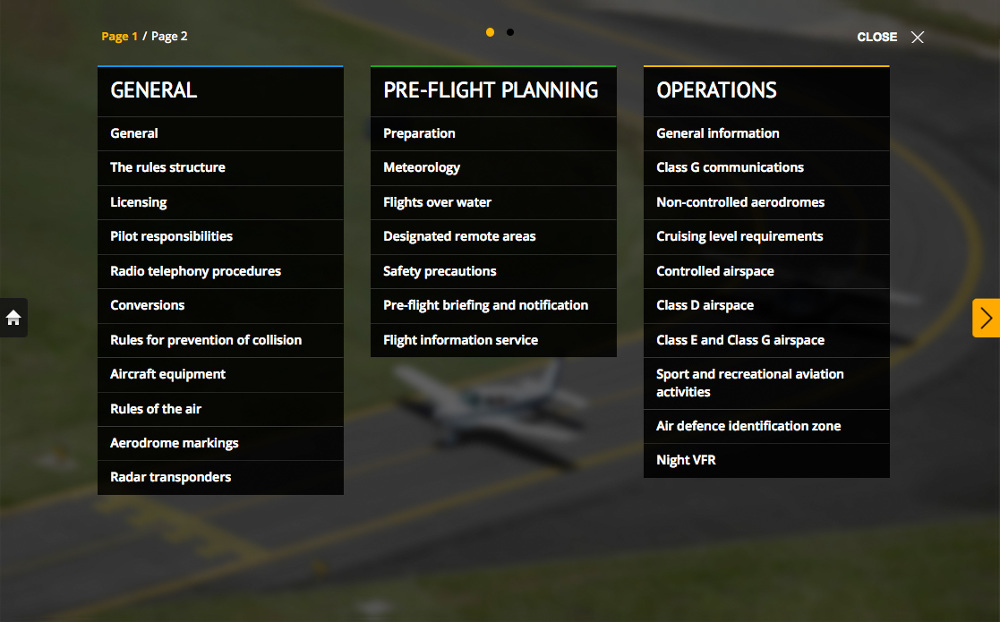Click the yellow next-page arrow
Image resolution: width=1000 pixels, height=622 pixels.
click(986, 318)
